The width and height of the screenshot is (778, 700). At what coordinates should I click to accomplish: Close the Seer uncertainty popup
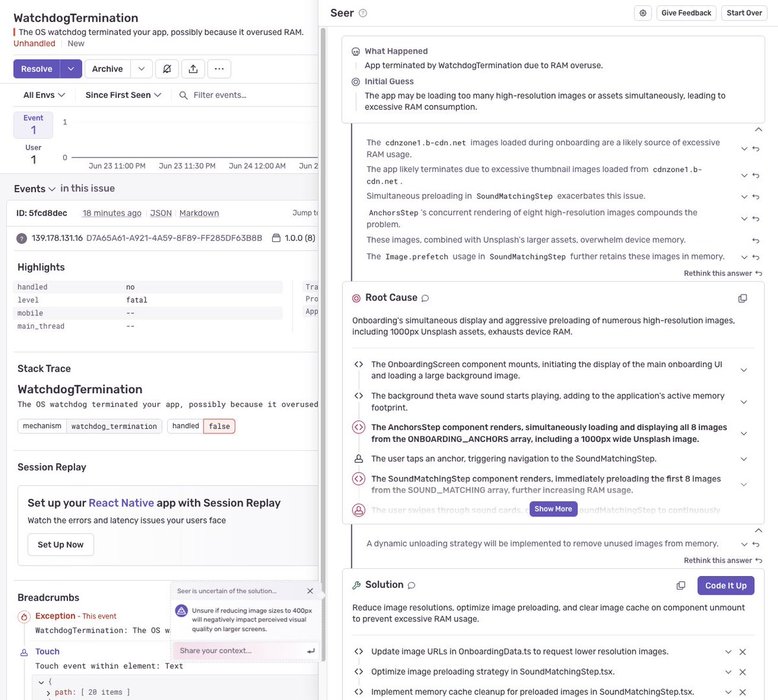click(x=310, y=591)
